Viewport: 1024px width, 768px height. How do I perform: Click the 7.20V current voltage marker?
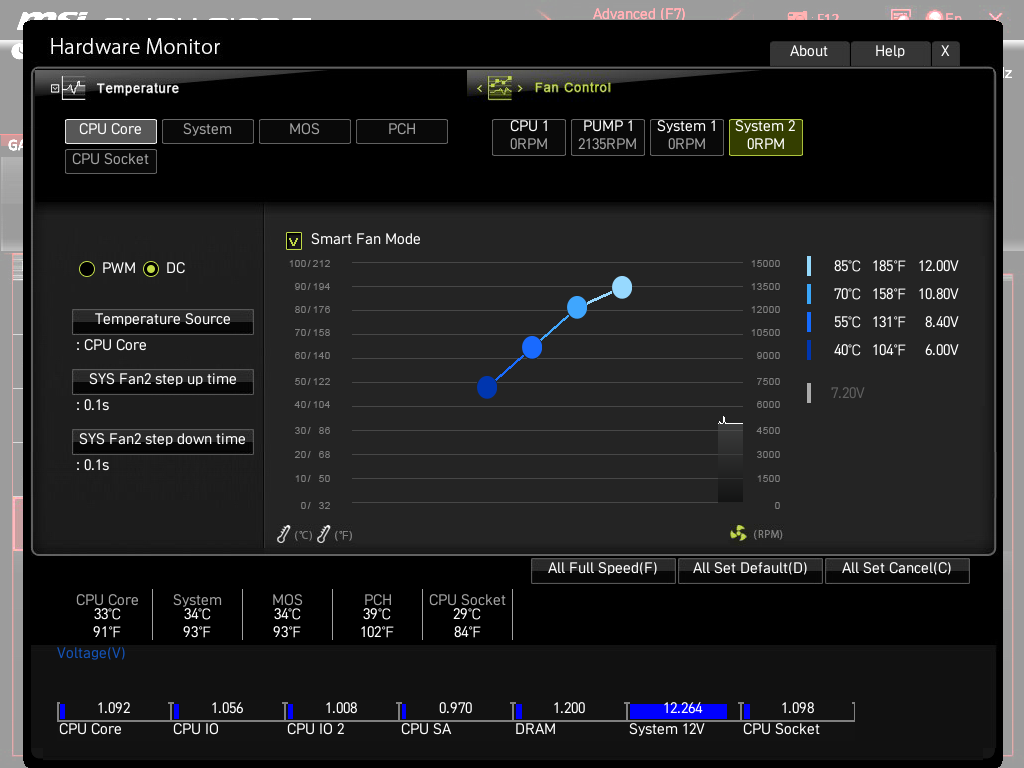pyautogui.click(x=809, y=392)
